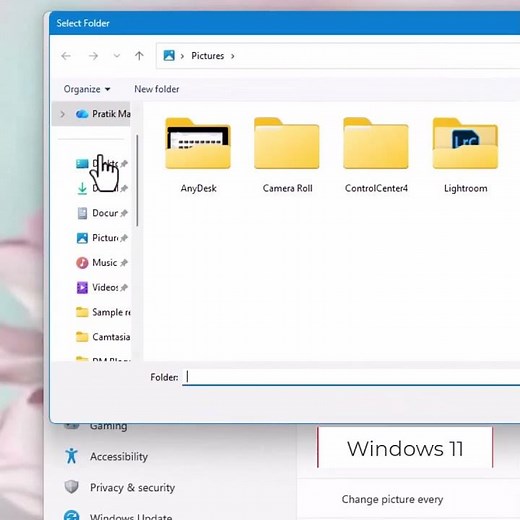Viewport: 520px width, 520px height.
Task: Click the Music note icon in sidebar
Action: tap(82, 263)
